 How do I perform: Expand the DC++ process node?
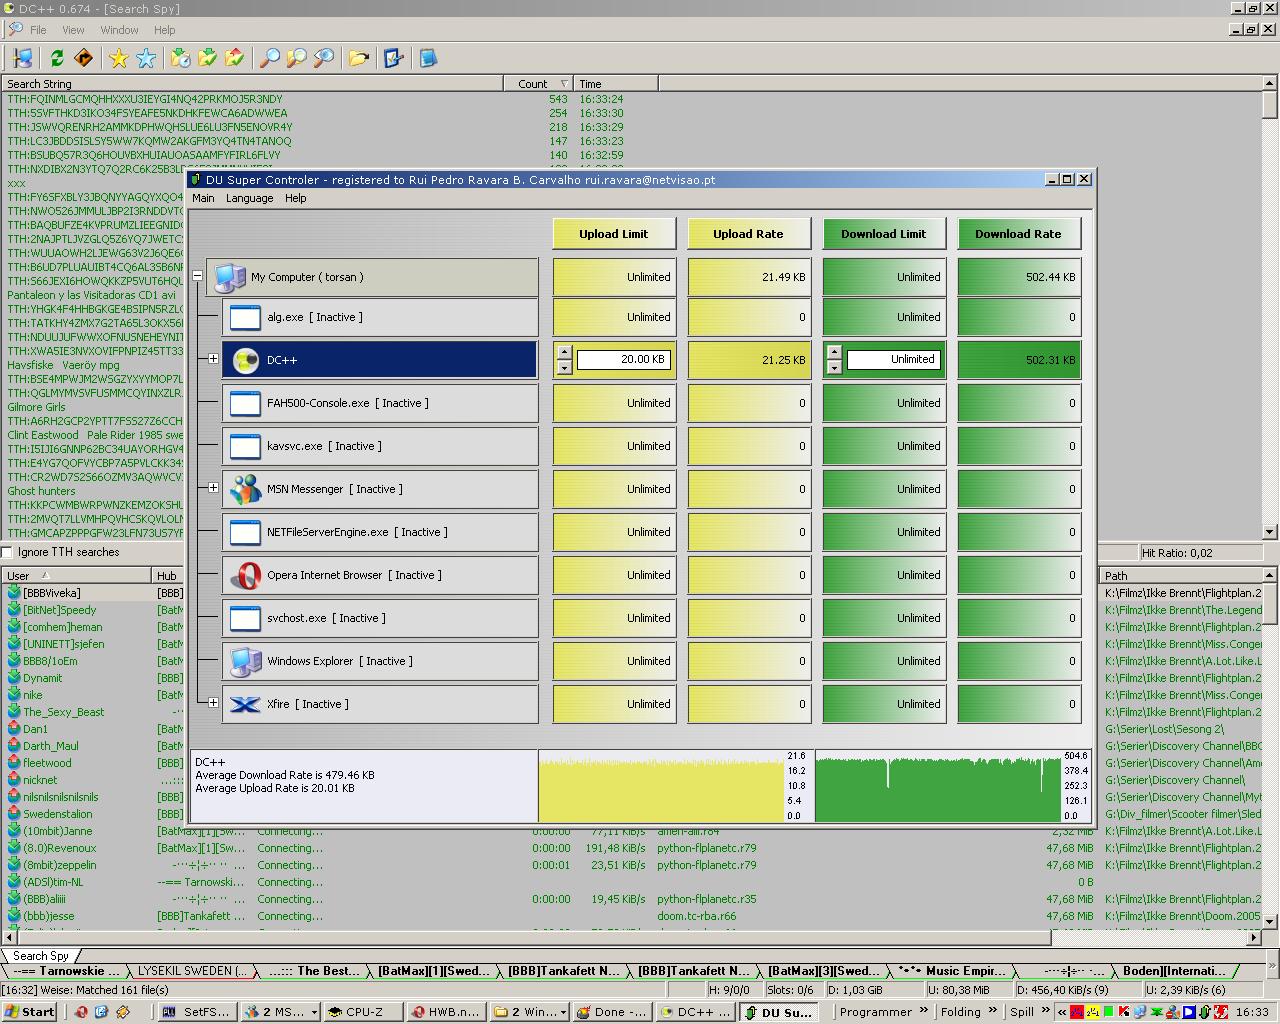[x=213, y=359]
